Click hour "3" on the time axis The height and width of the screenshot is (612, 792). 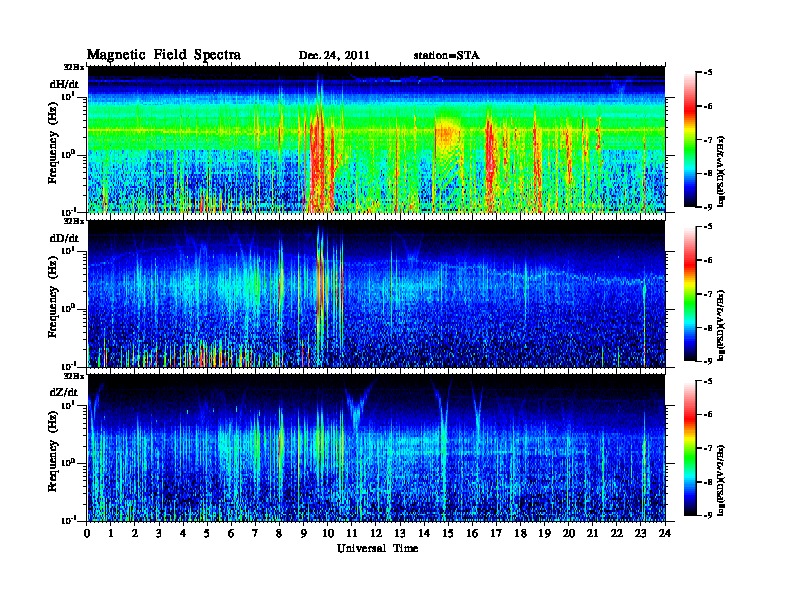pyautogui.click(x=159, y=534)
